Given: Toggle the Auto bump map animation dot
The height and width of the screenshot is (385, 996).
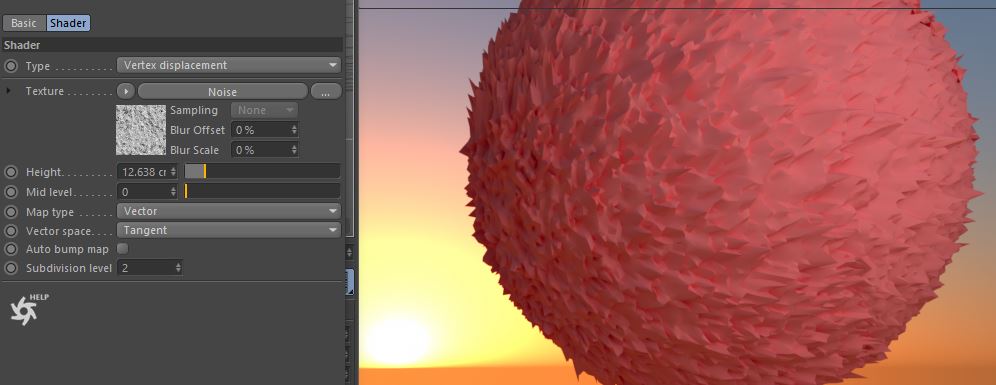Looking at the screenshot, I should click(x=11, y=249).
